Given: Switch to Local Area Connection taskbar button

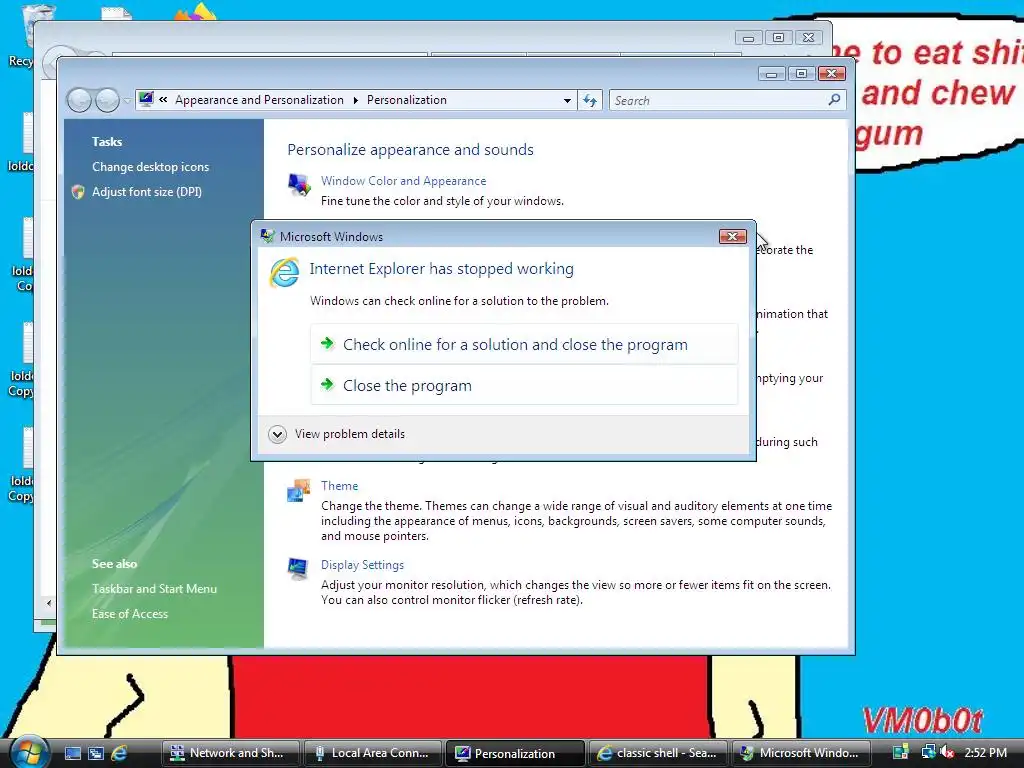Looking at the screenshot, I should (373, 753).
